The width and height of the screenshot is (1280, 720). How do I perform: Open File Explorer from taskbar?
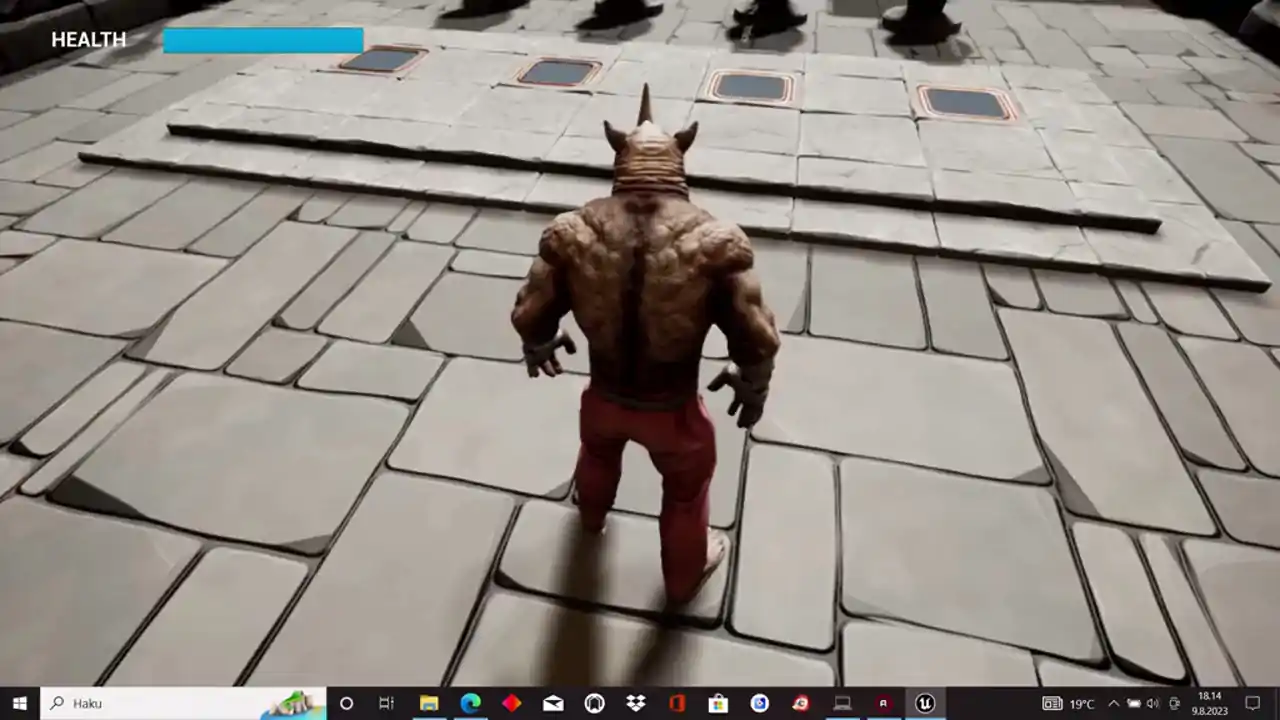tap(429, 703)
